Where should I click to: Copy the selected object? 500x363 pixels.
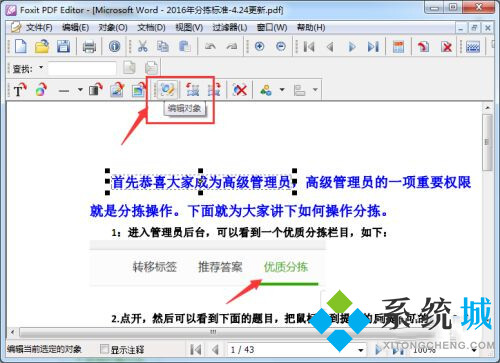(163, 46)
